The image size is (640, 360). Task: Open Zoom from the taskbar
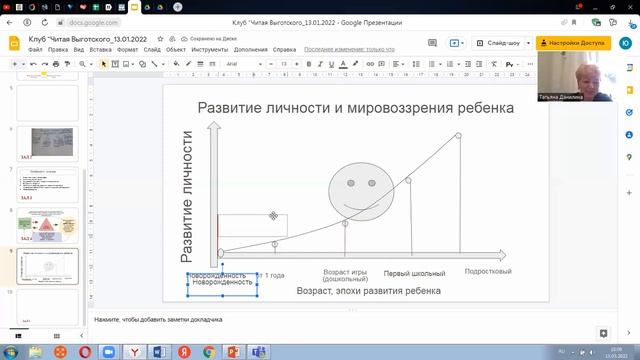109,352
